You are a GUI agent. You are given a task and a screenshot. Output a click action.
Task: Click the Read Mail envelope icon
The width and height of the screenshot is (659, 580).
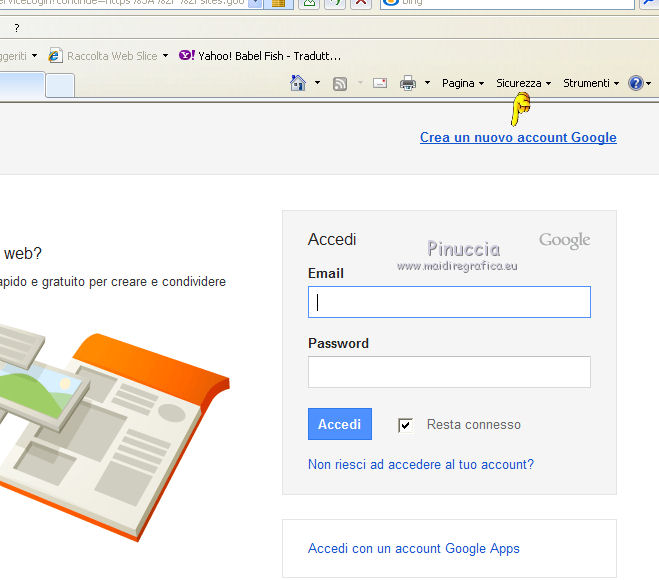(380, 83)
